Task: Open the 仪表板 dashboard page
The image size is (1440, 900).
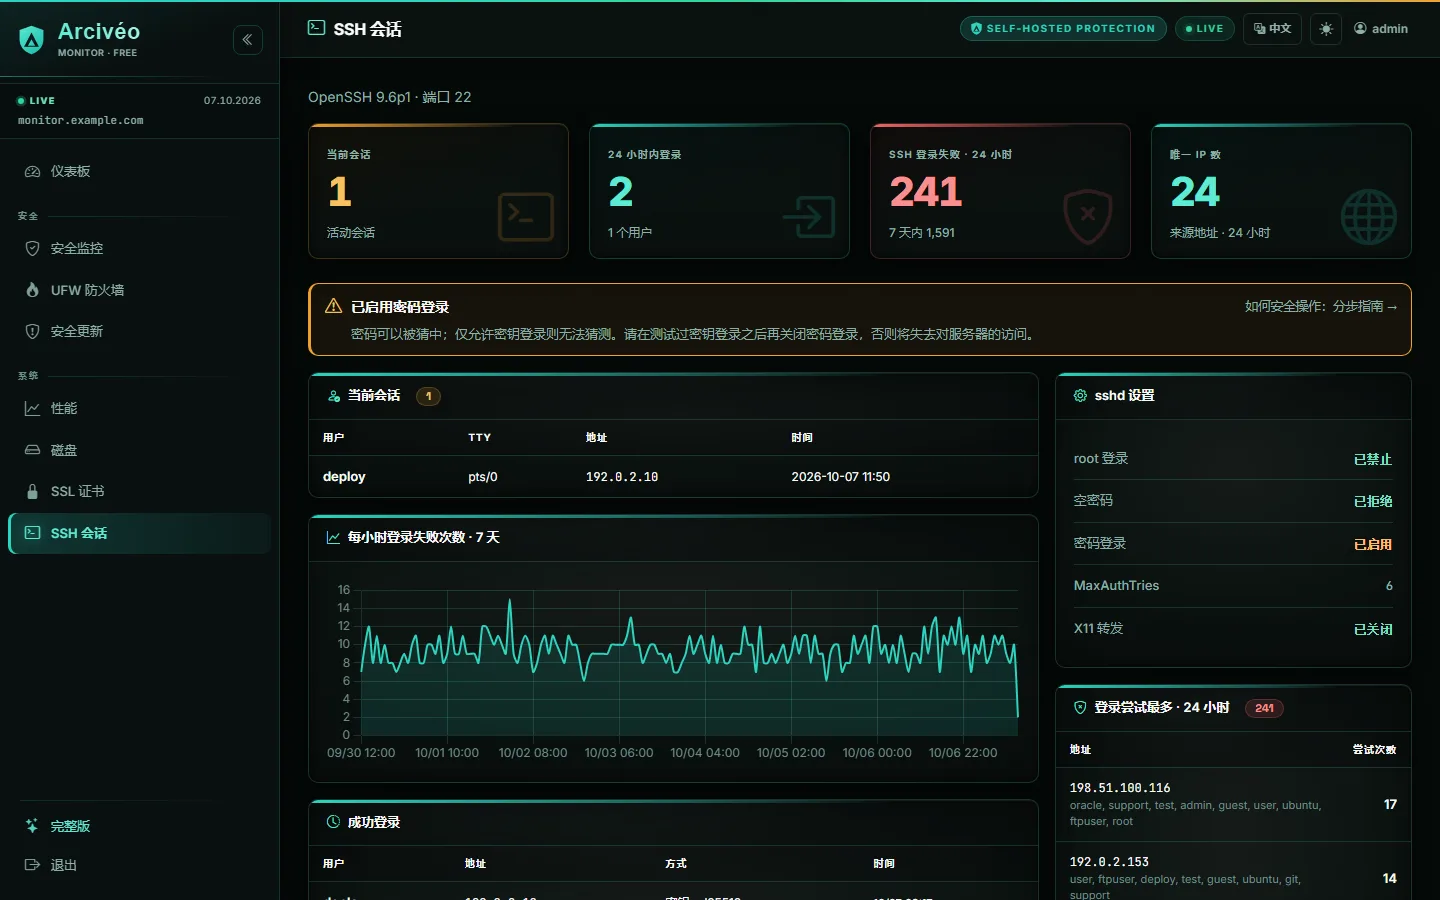Action: pyautogui.click(x=139, y=172)
